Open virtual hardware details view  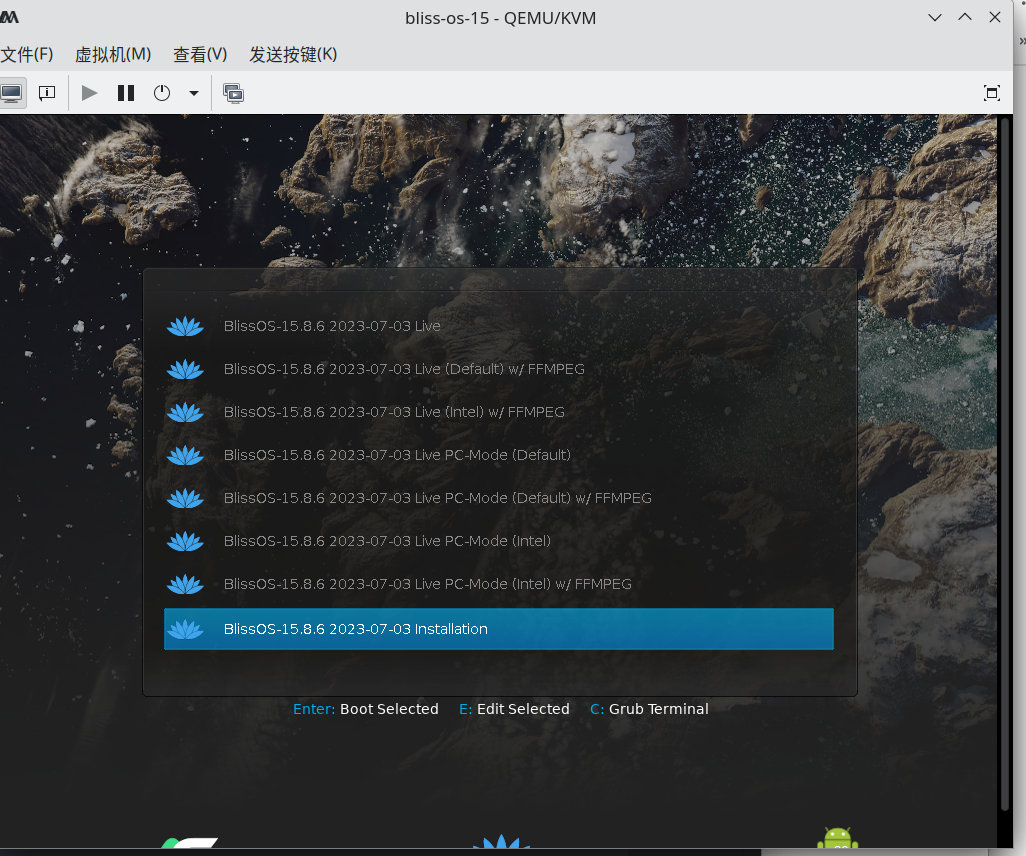pos(47,93)
